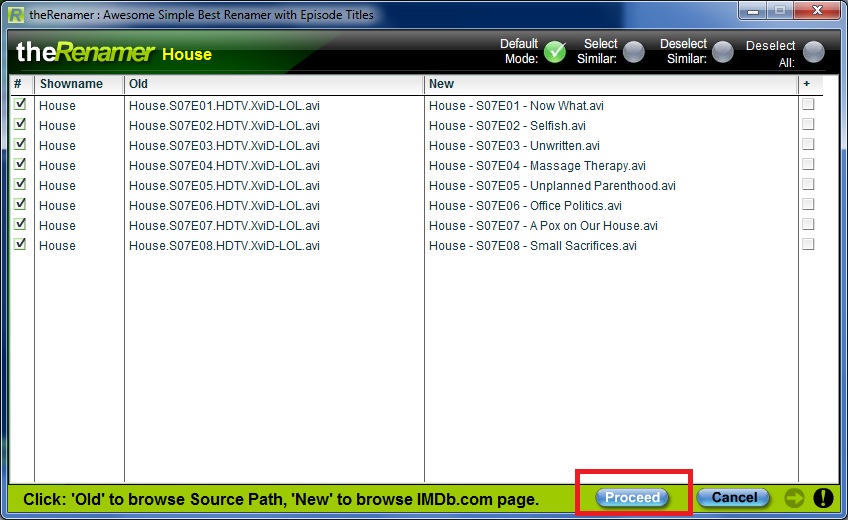Open new name House - S07E04 - Massage Therapy.avi
The width and height of the screenshot is (848, 520).
(537, 166)
